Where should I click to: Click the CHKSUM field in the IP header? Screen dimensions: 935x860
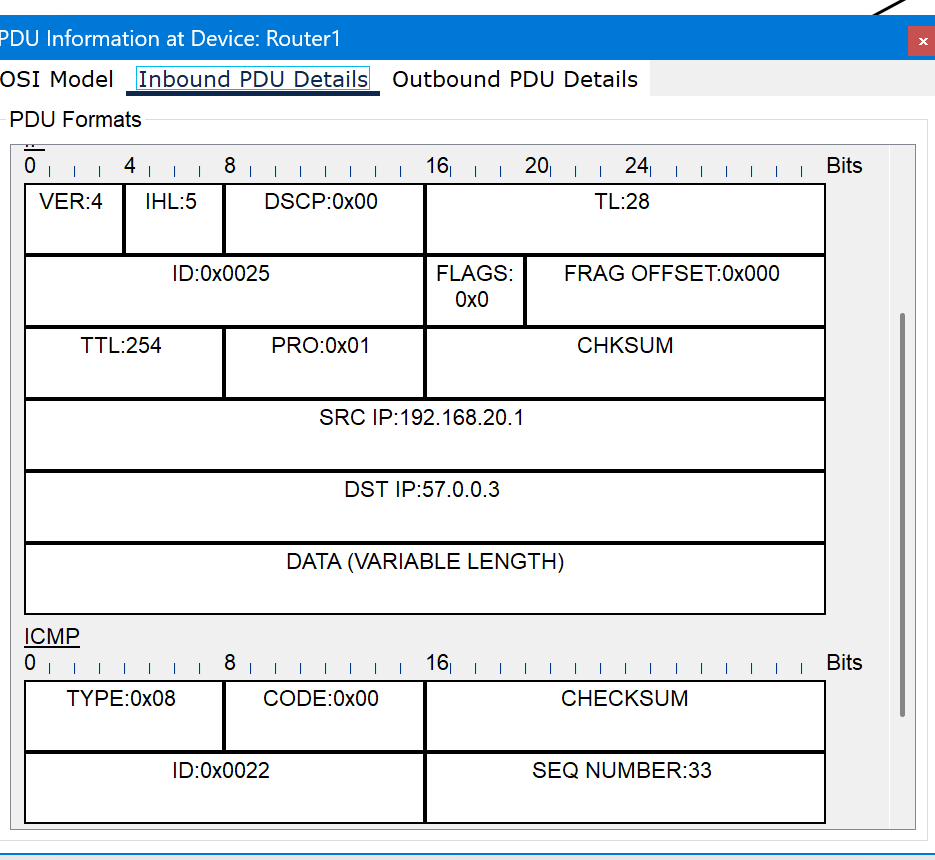click(626, 363)
